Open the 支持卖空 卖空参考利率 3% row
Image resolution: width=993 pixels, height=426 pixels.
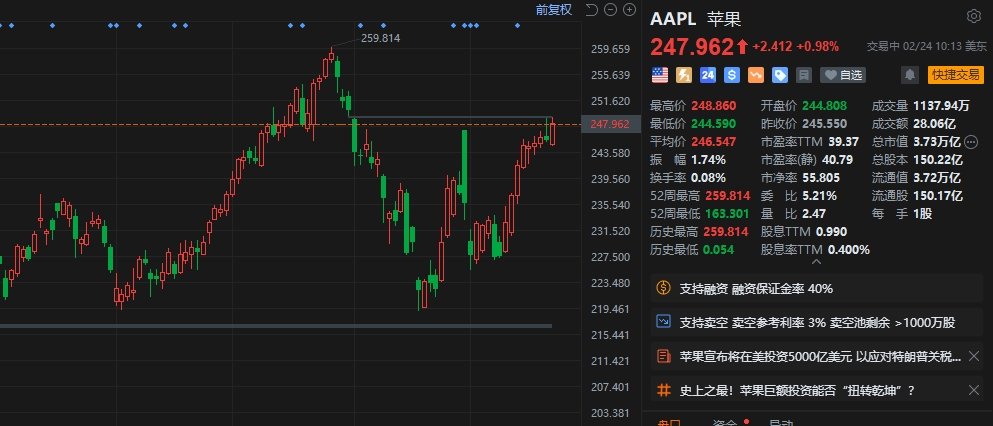pos(817,322)
